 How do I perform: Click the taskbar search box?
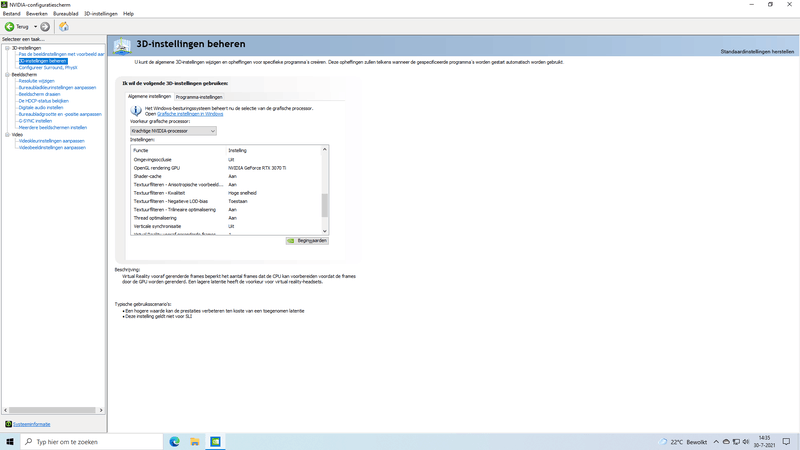[x=92, y=442]
